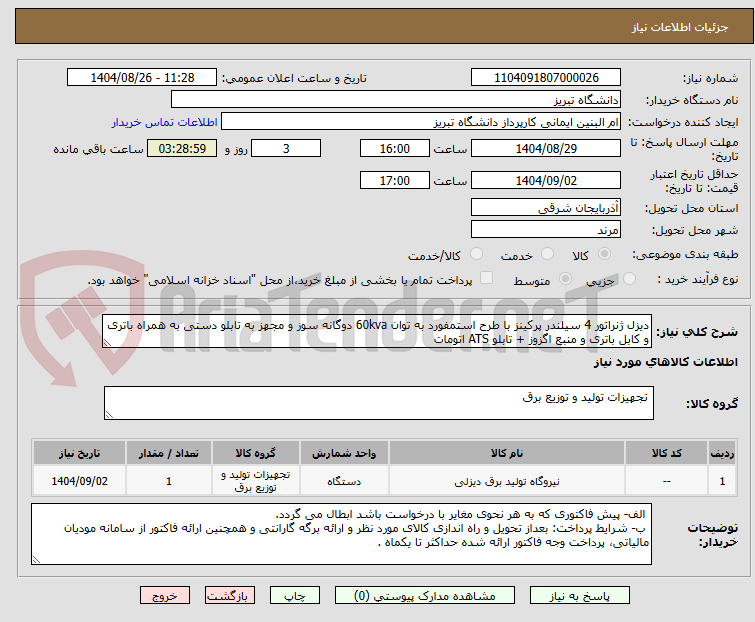Screen dimensions: 755x622
Task: Click the countdown field 03:28:59
Action: (182, 148)
